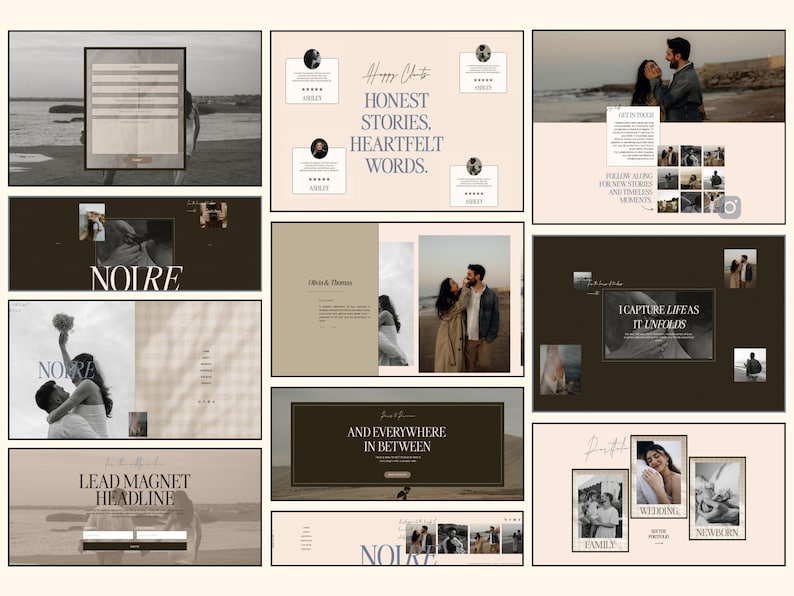Click HOME in the plaid Noire page menu
Image resolution: width=794 pixels, height=596 pixels.
point(206,351)
